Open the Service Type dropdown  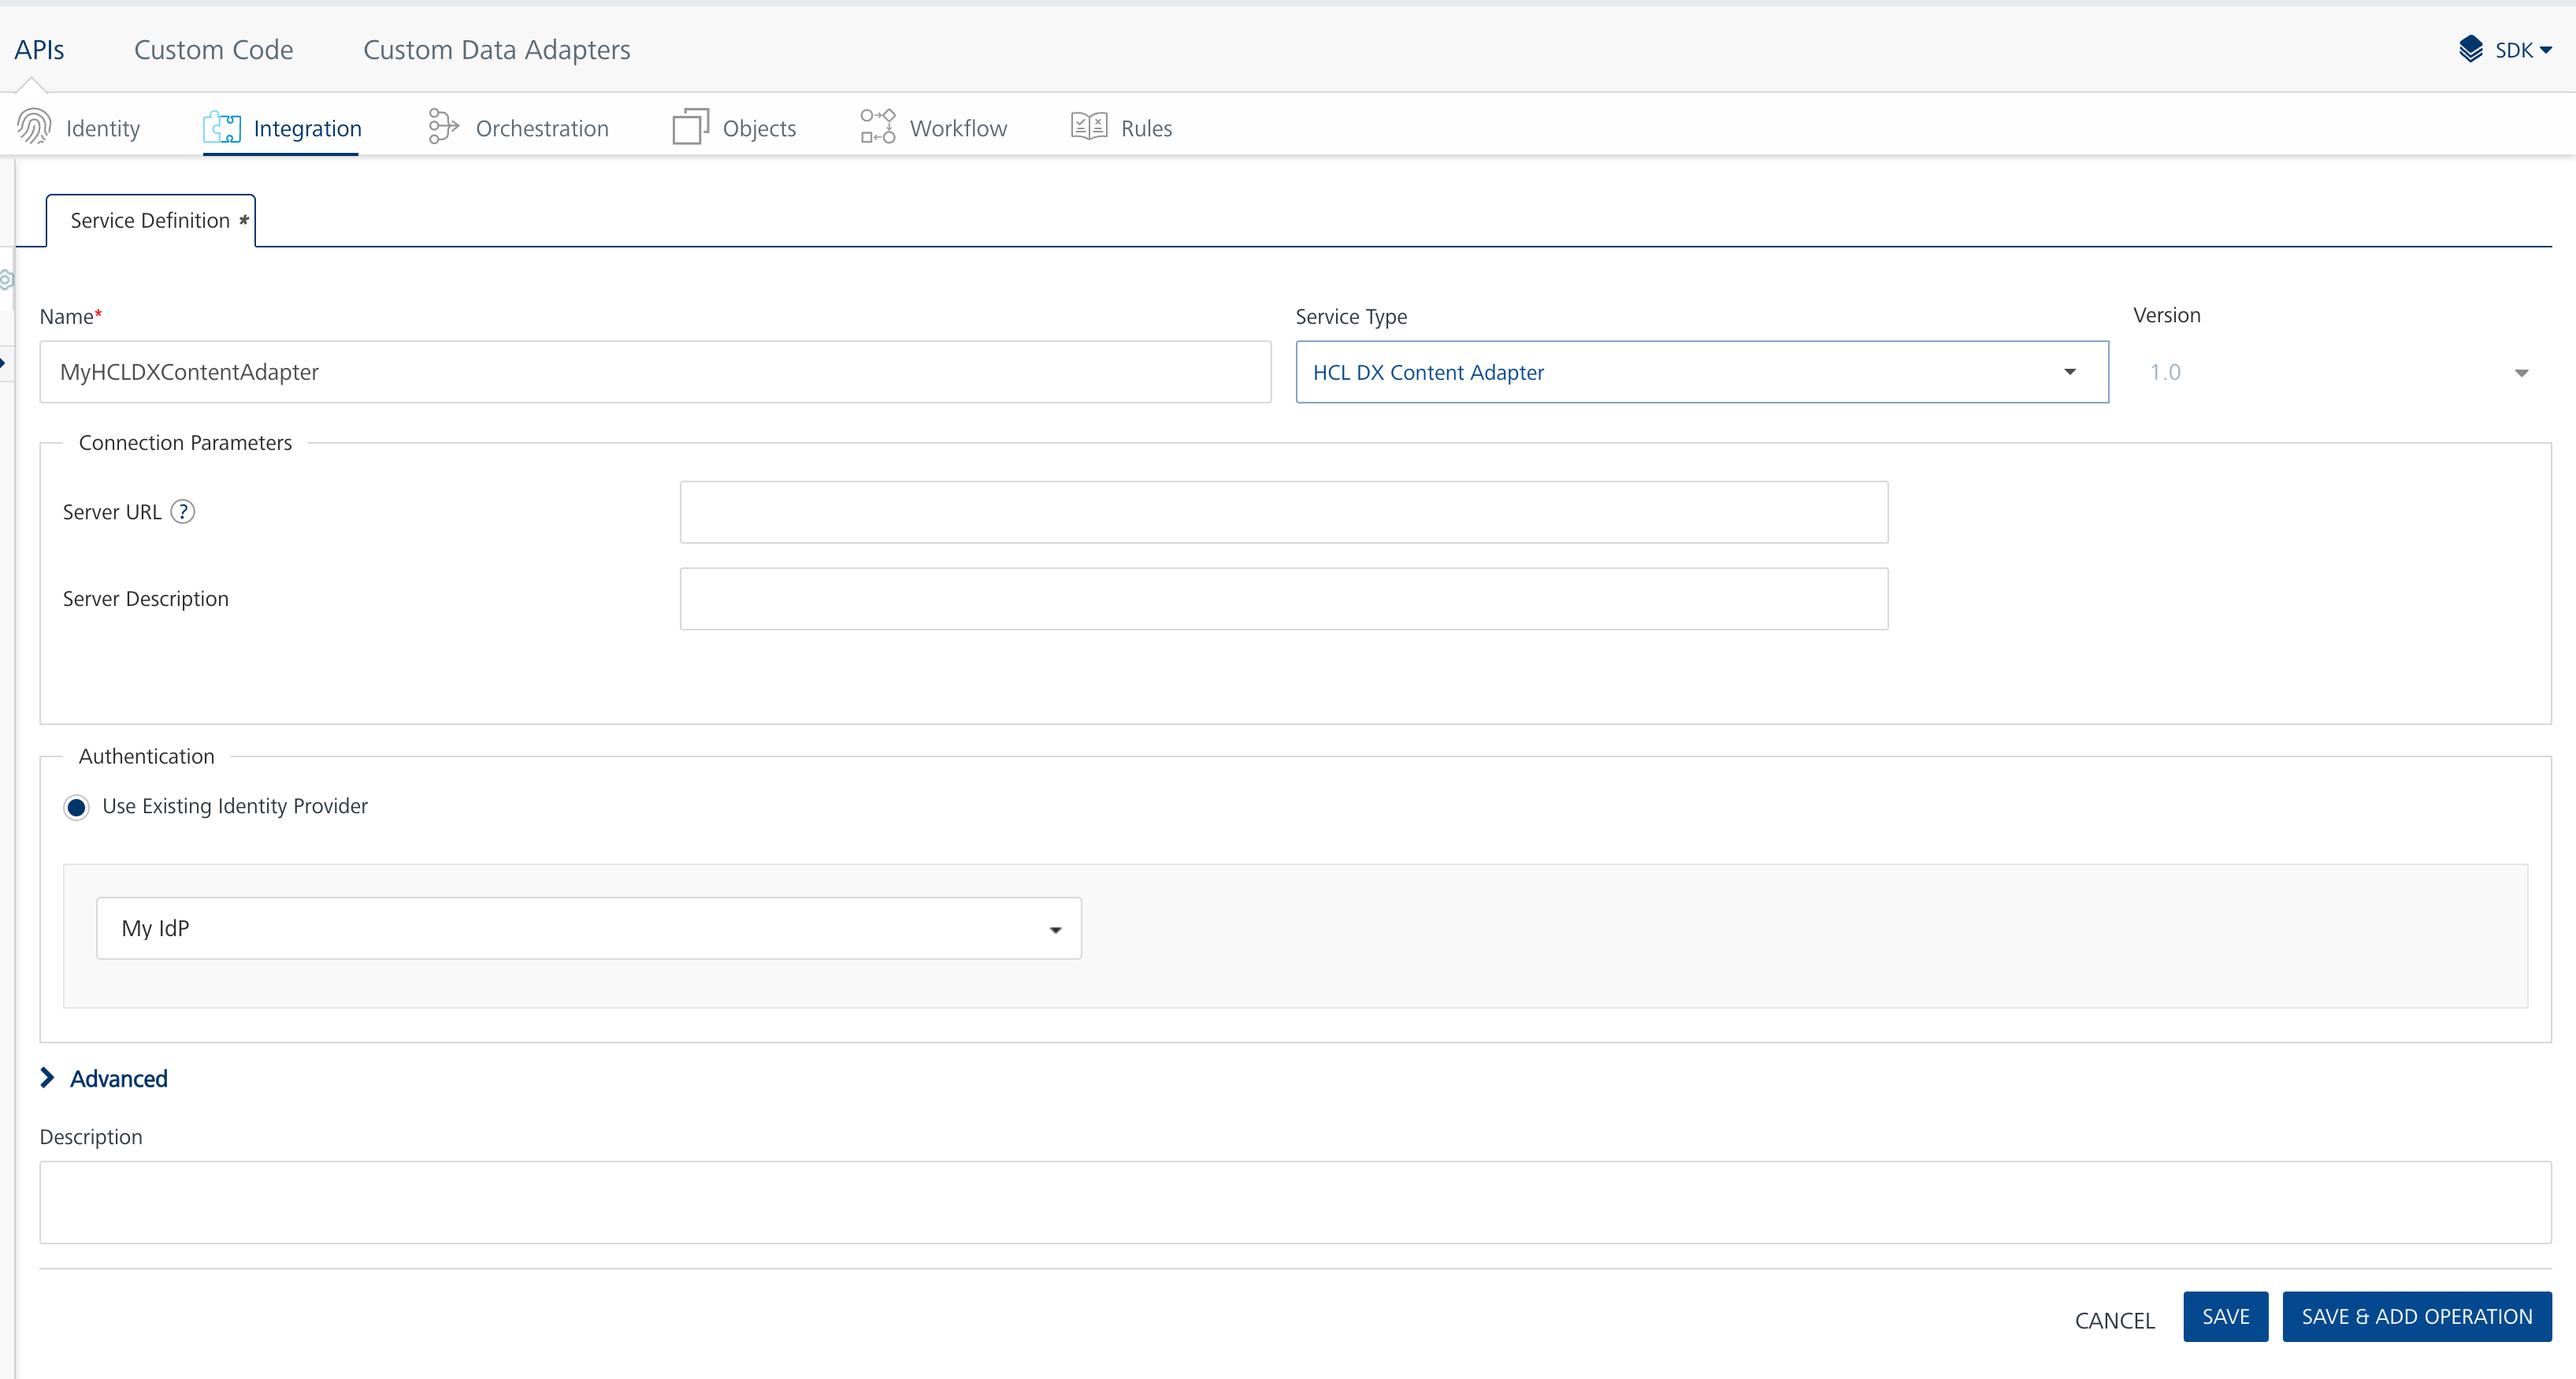[2069, 372]
